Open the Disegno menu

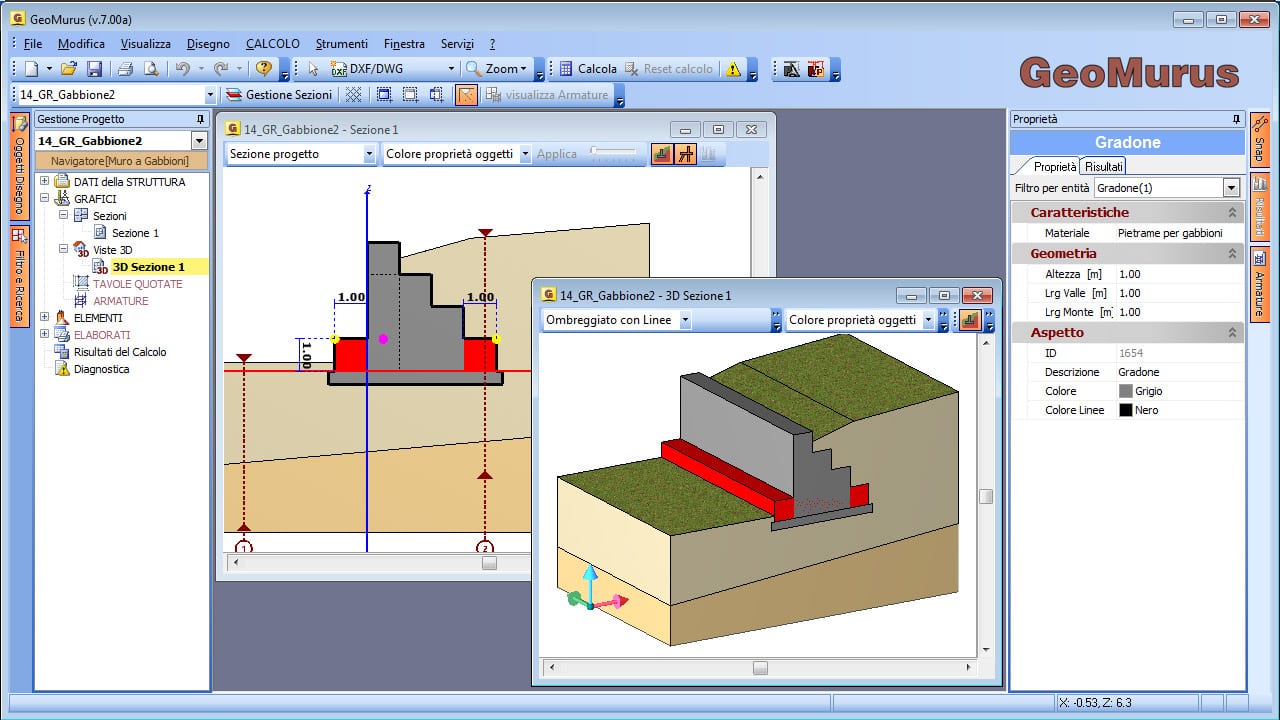point(208,44)
